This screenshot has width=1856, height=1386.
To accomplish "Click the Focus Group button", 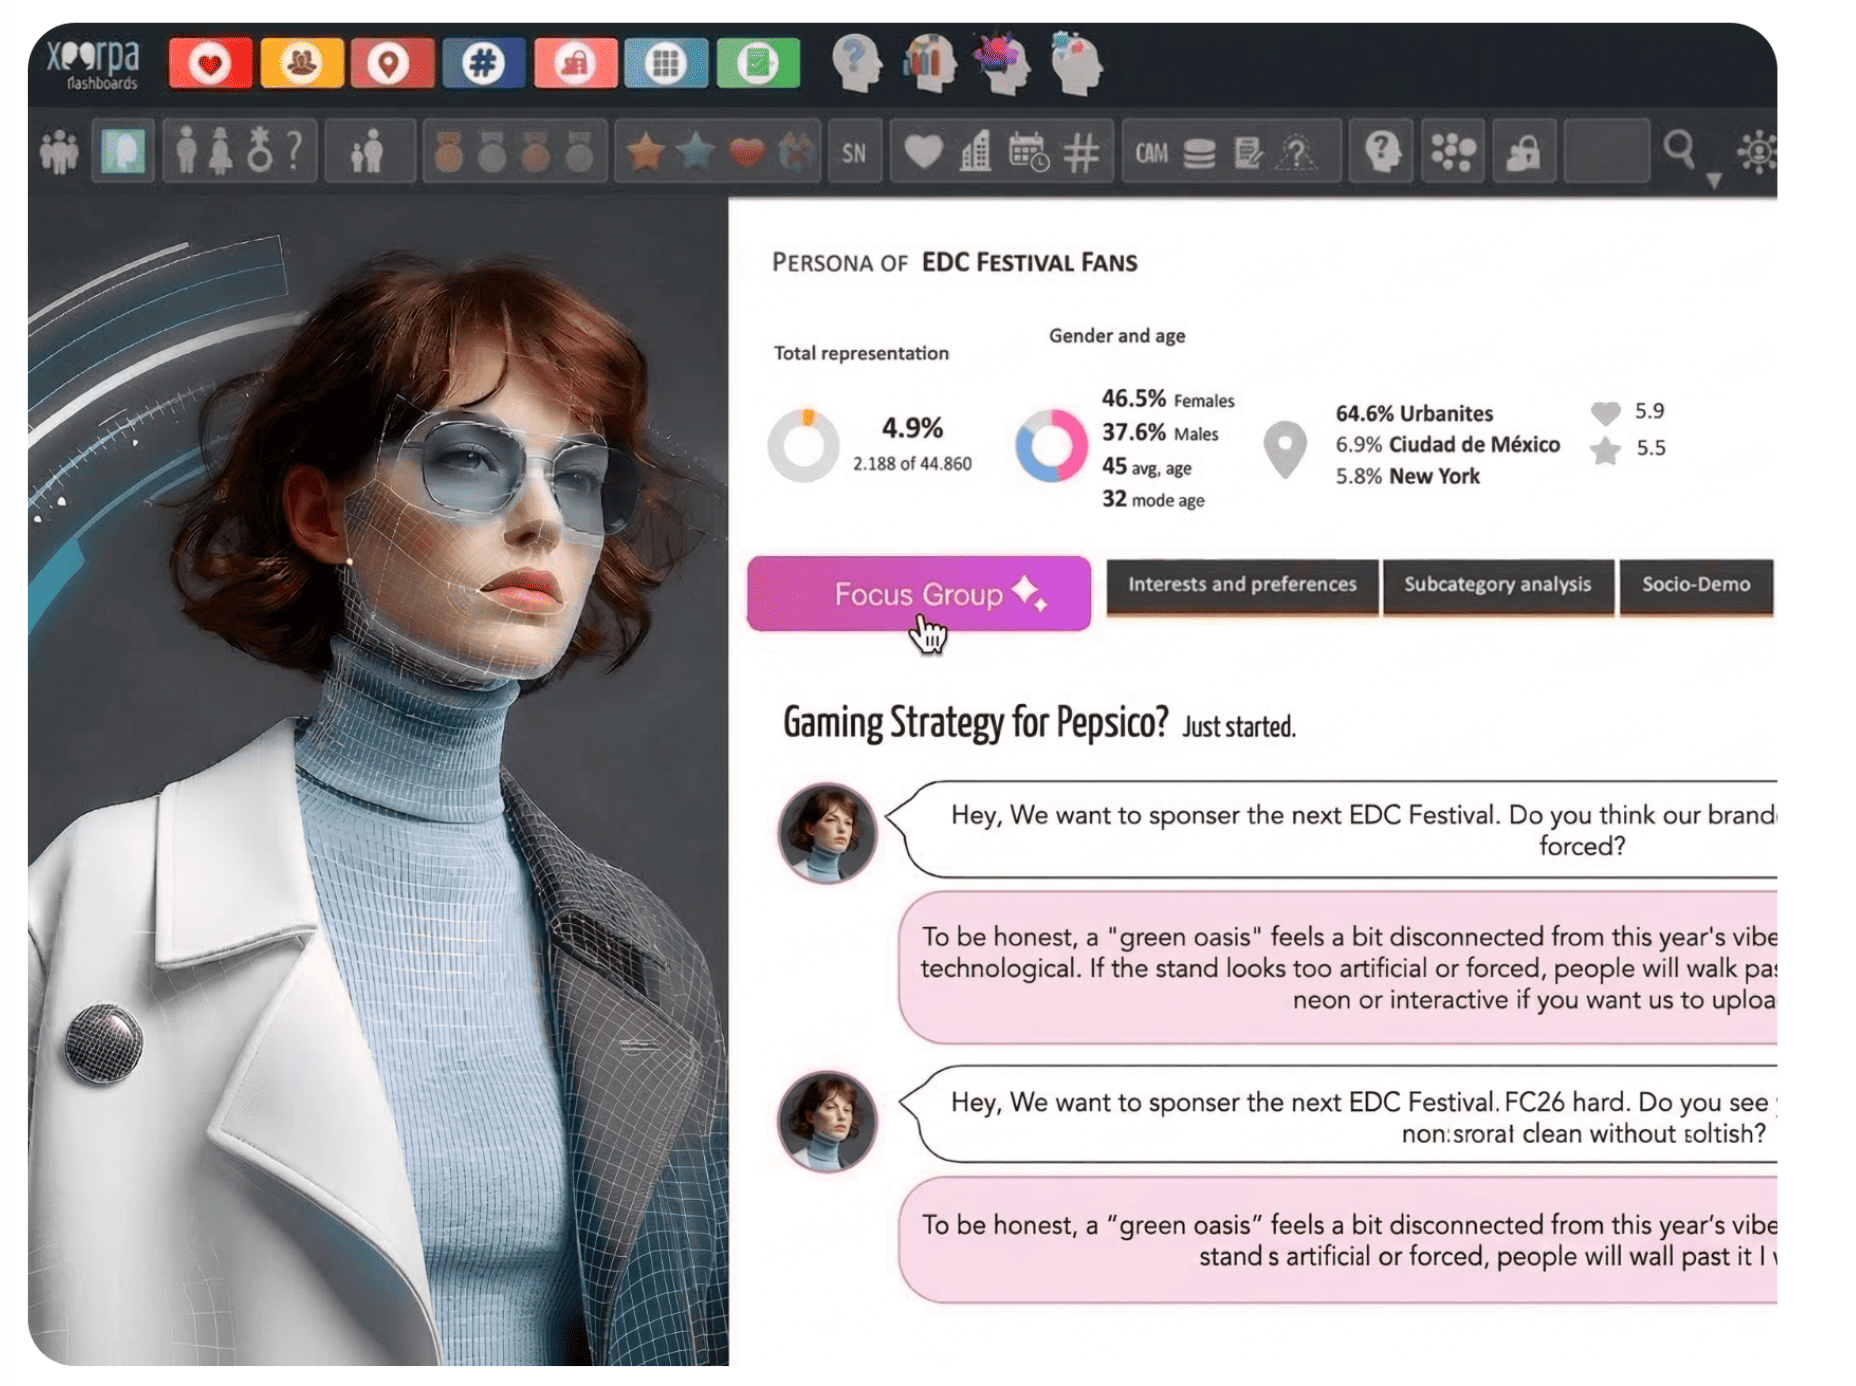I will point(919,594).
